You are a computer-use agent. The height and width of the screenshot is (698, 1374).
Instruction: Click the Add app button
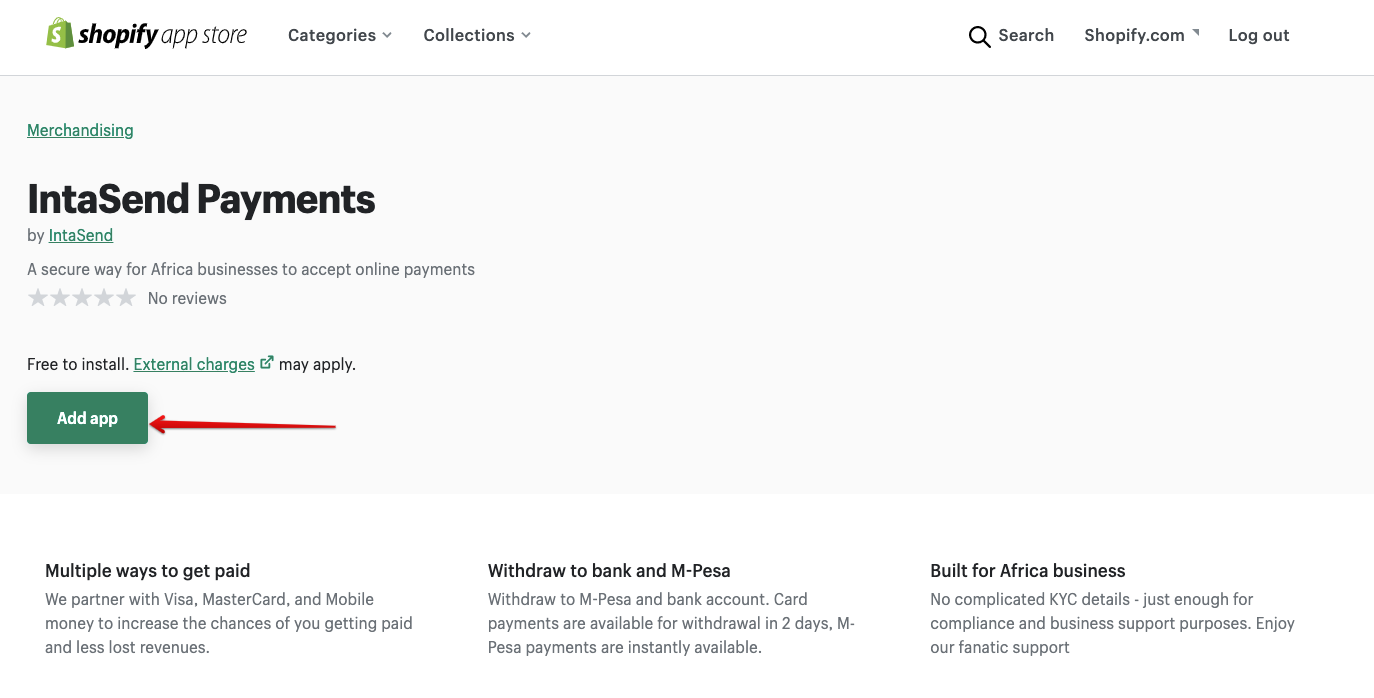click(x=87, y=418)
